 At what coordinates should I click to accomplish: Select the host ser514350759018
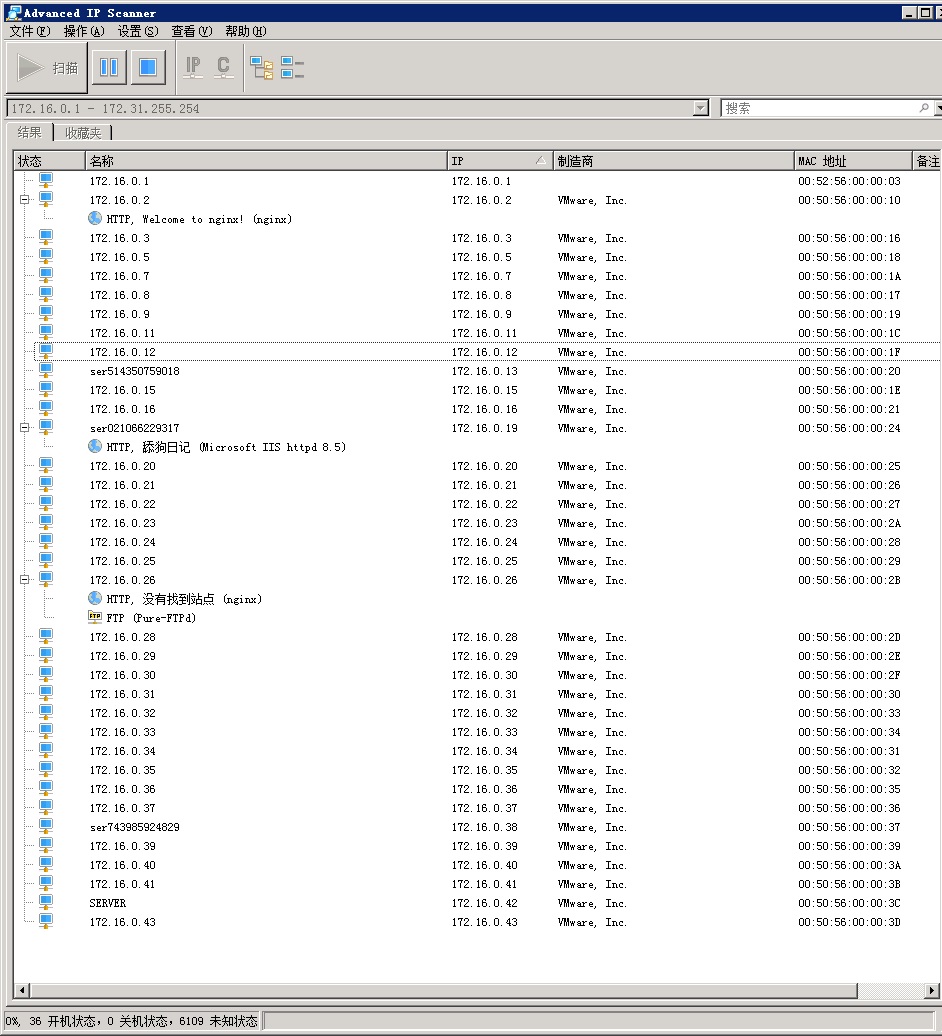click(x=135, y=371)
